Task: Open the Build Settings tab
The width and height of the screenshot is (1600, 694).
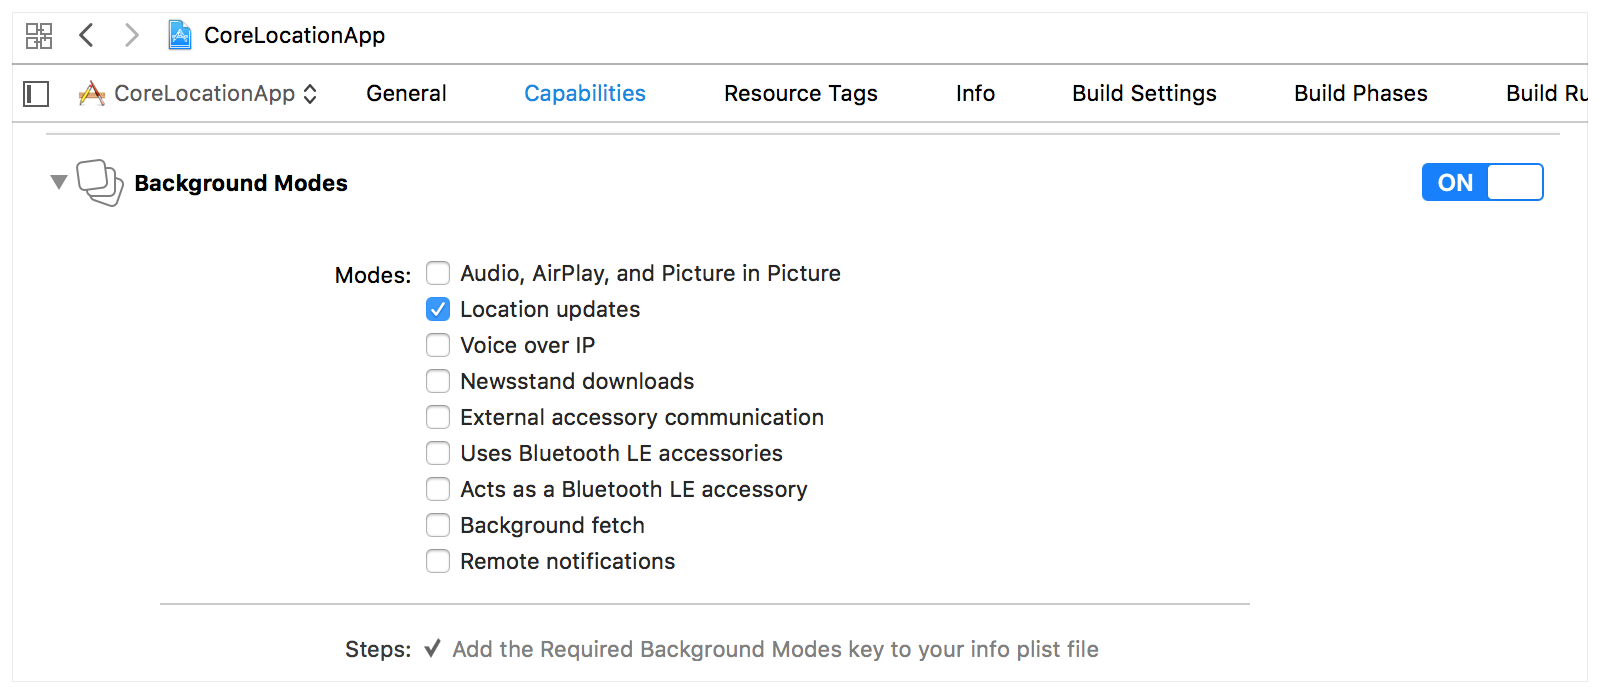Action: [x=1144, y=93]
